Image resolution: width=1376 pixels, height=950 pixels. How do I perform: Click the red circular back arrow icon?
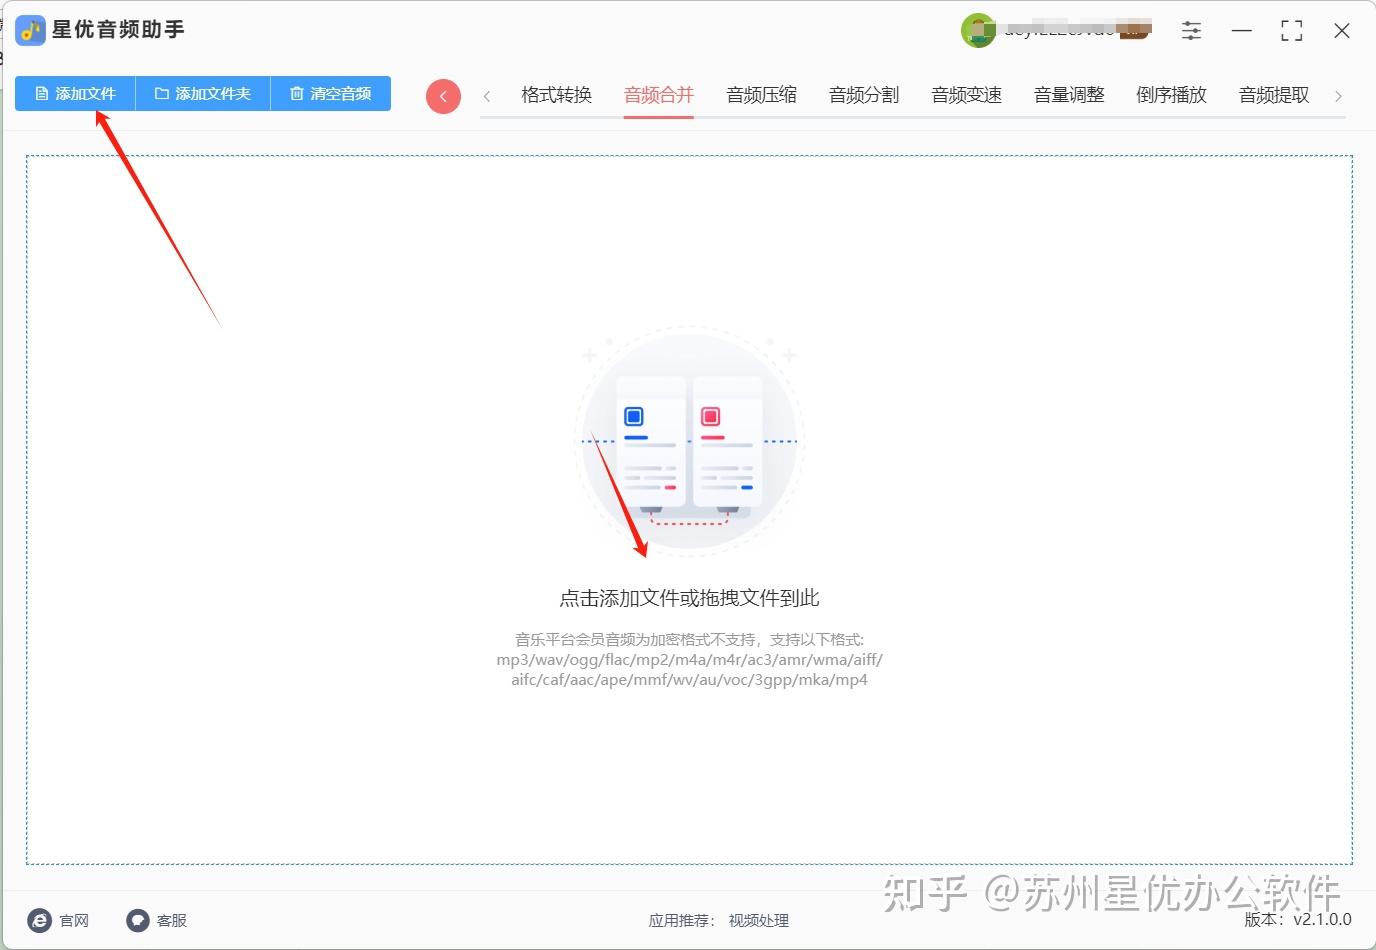click(x=443, y=96)
